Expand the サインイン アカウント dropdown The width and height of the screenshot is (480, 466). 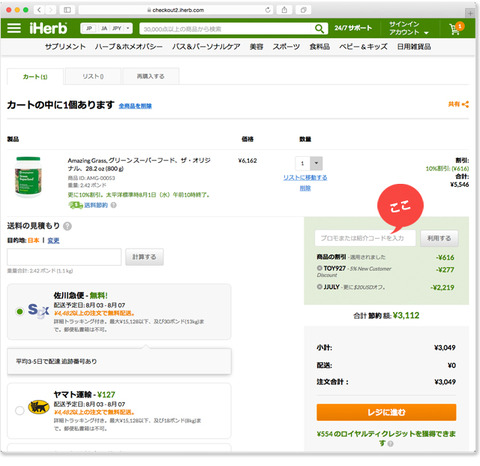pos(409,28)
